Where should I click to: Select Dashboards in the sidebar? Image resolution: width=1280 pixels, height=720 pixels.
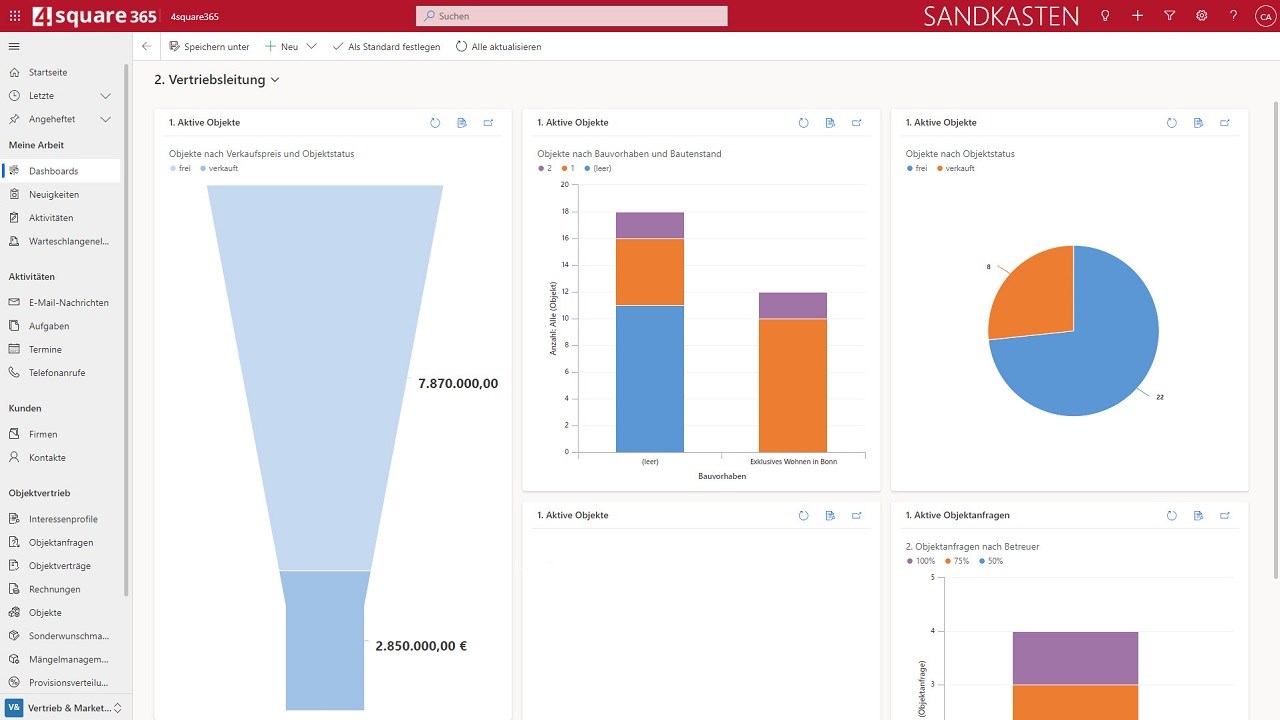(x=60, y=171)
